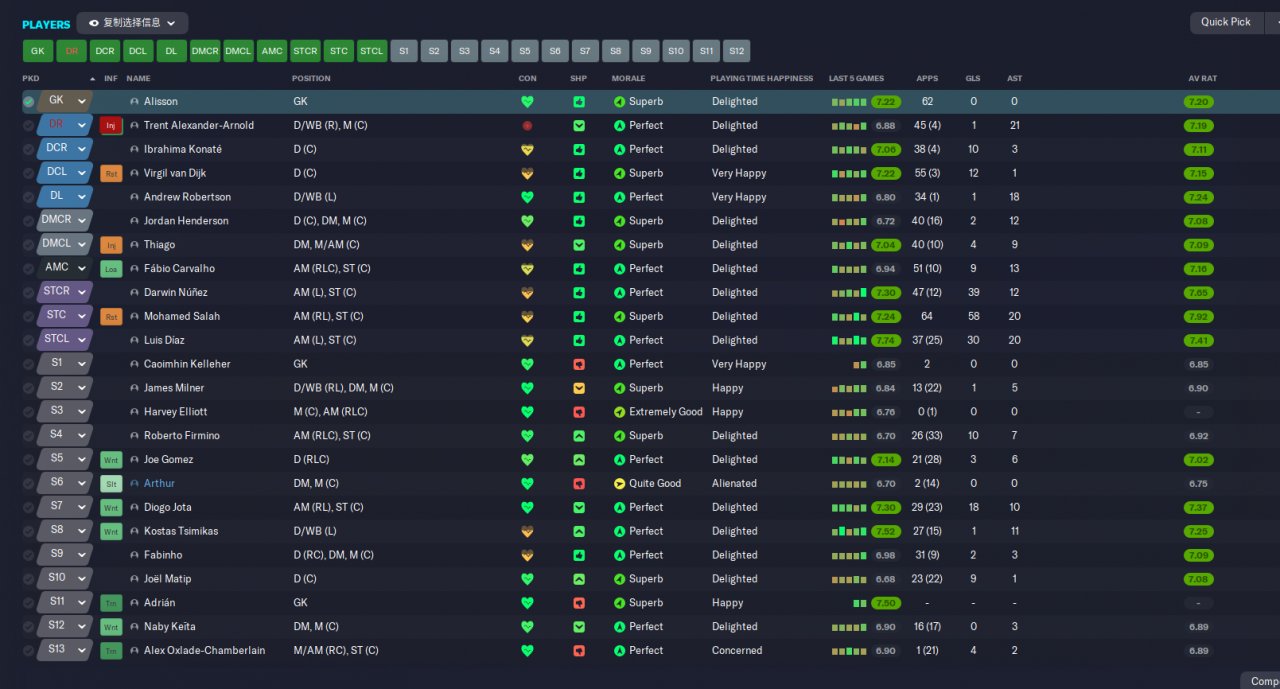Click Alisson's last 5 games form bars
Image resolution: width=1280 pixels, height=689 pixels.
click(849, 102)
